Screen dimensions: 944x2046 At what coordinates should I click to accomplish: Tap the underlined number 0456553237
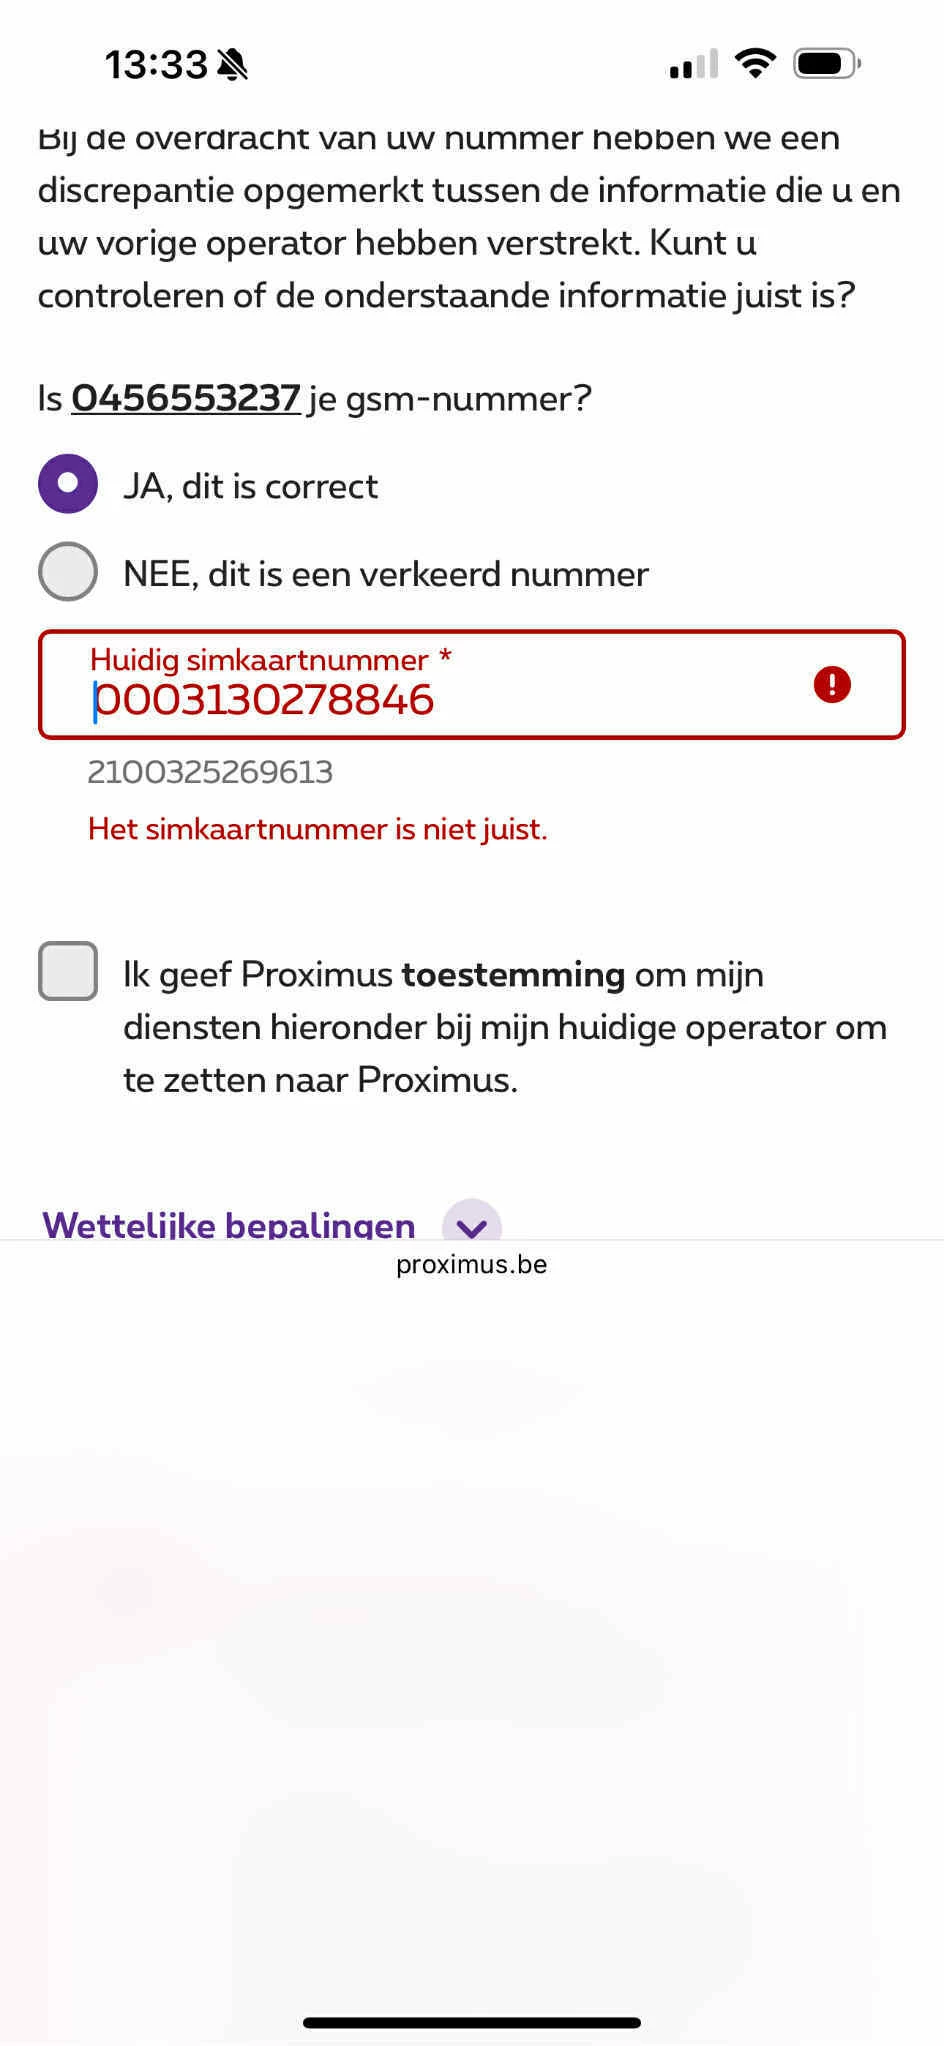(186, 398)
